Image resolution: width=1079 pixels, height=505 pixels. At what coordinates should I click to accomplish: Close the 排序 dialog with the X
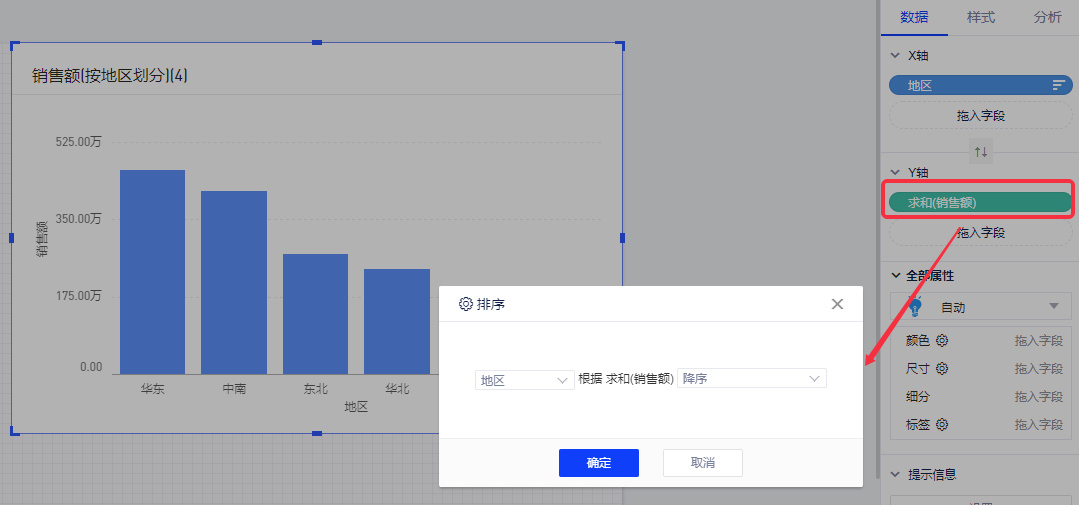pos(838,304)
